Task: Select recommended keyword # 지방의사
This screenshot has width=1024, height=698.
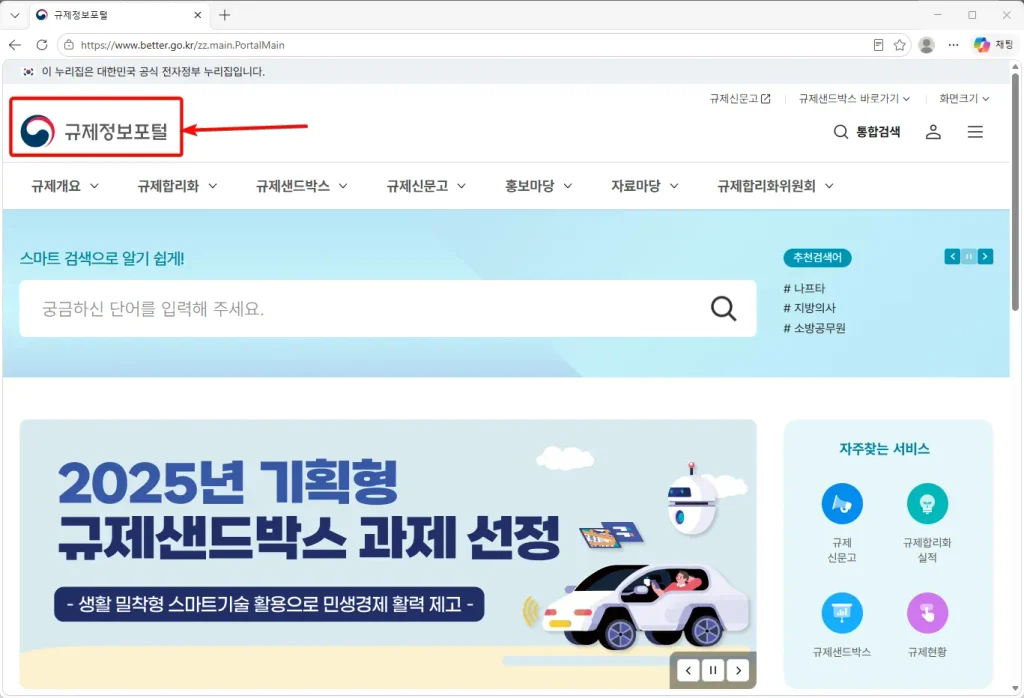Action: click(x=809, y=308)
